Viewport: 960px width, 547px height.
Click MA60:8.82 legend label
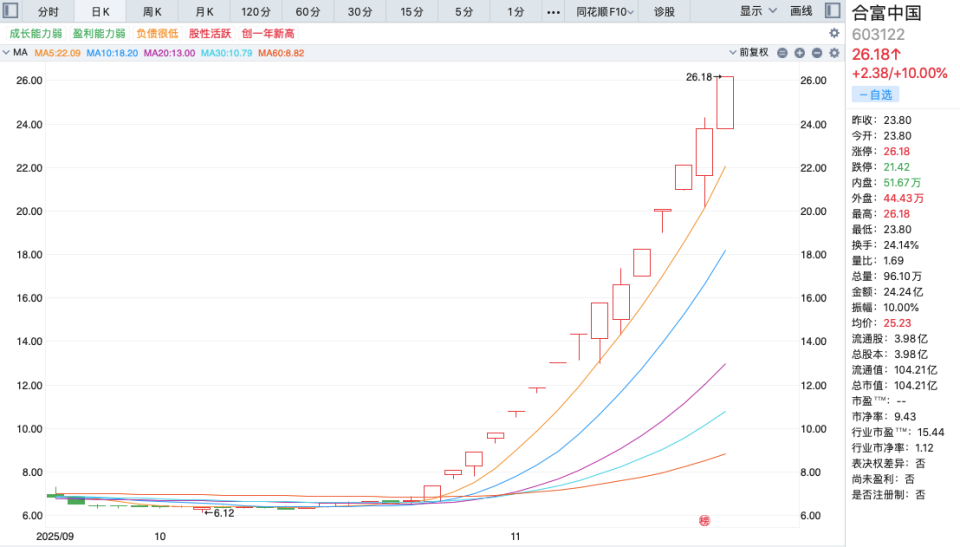[x=281, y=53]
